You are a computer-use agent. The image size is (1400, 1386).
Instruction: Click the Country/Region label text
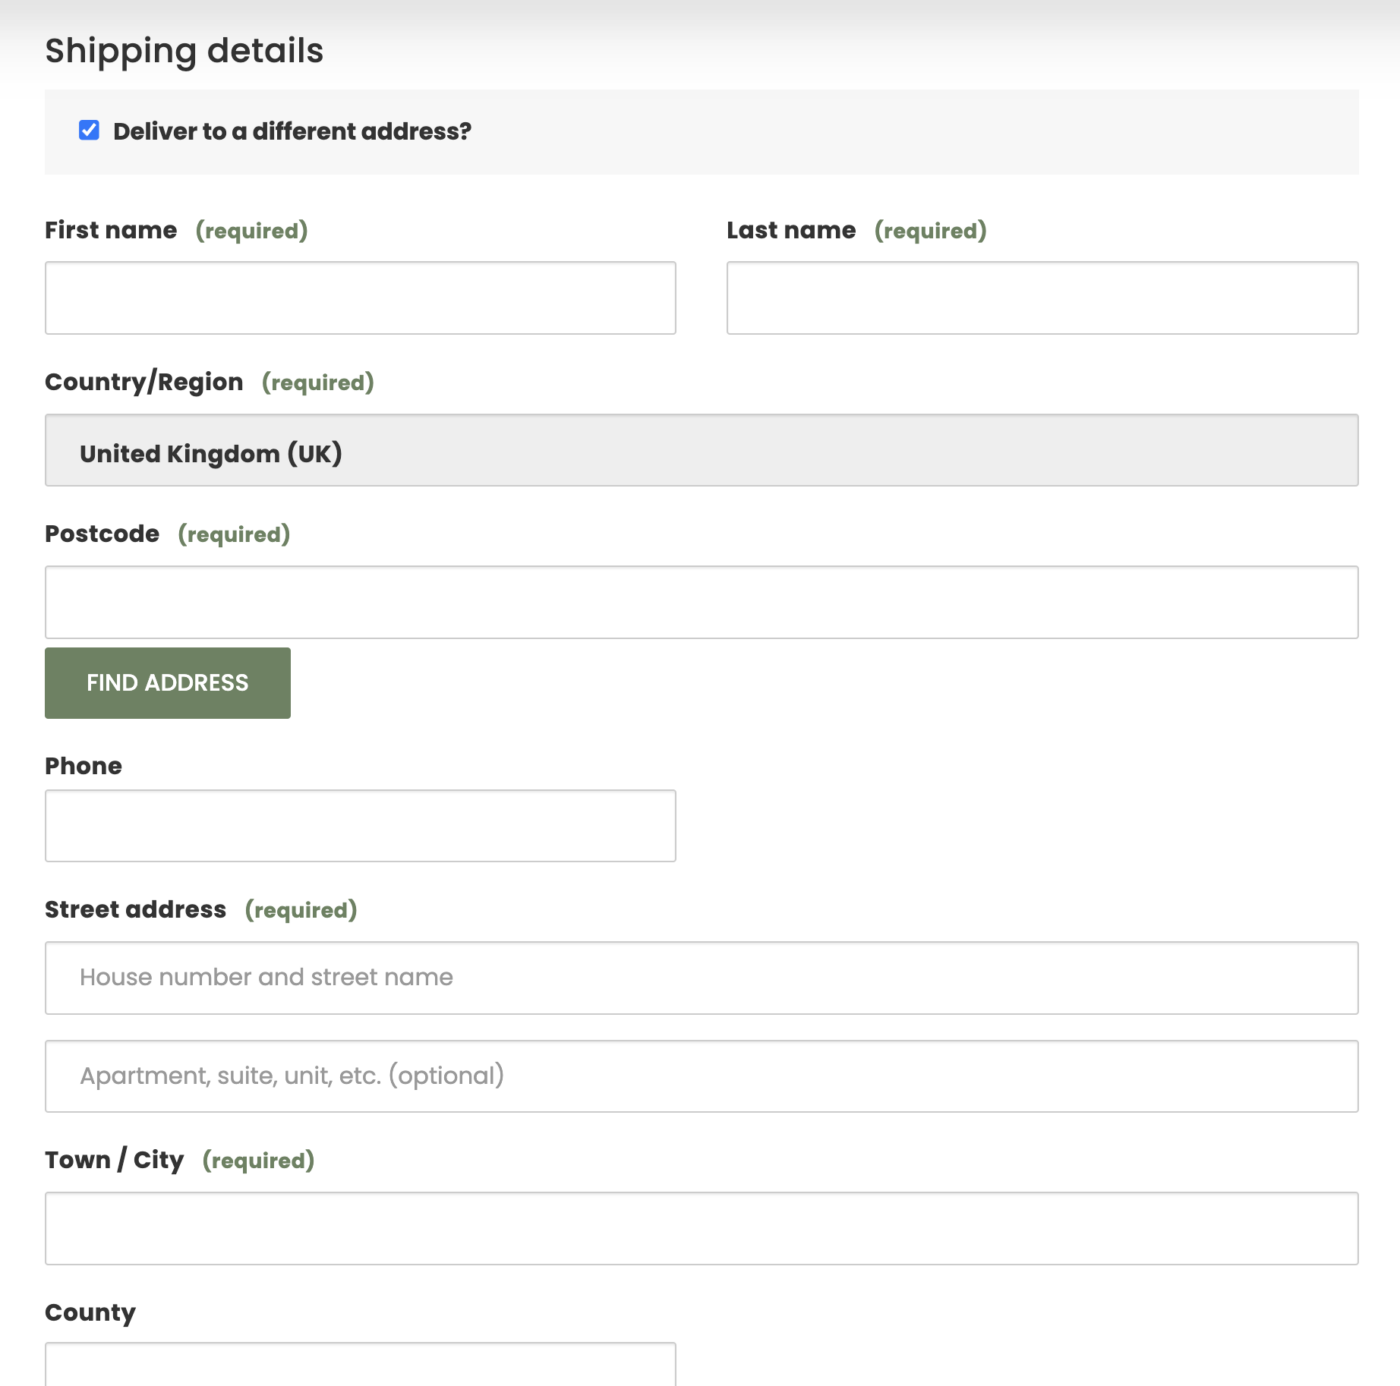[x=144, y=382]
